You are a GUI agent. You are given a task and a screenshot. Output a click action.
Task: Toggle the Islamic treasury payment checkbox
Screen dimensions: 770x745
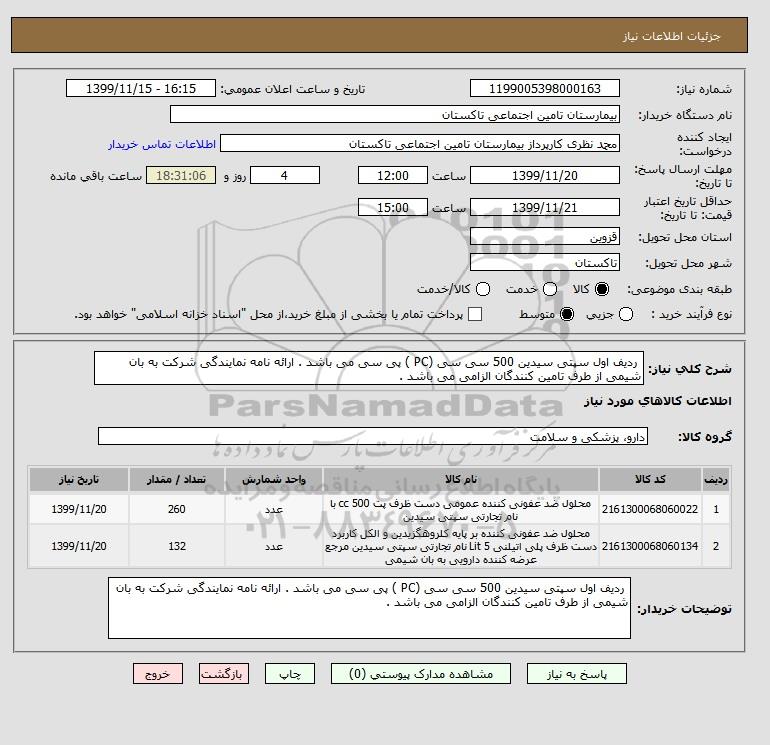[475, 314]
